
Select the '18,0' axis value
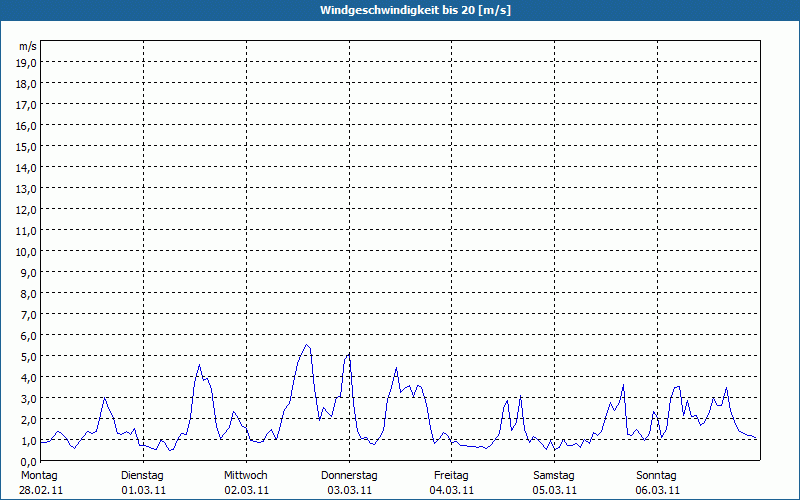[27, 84]
